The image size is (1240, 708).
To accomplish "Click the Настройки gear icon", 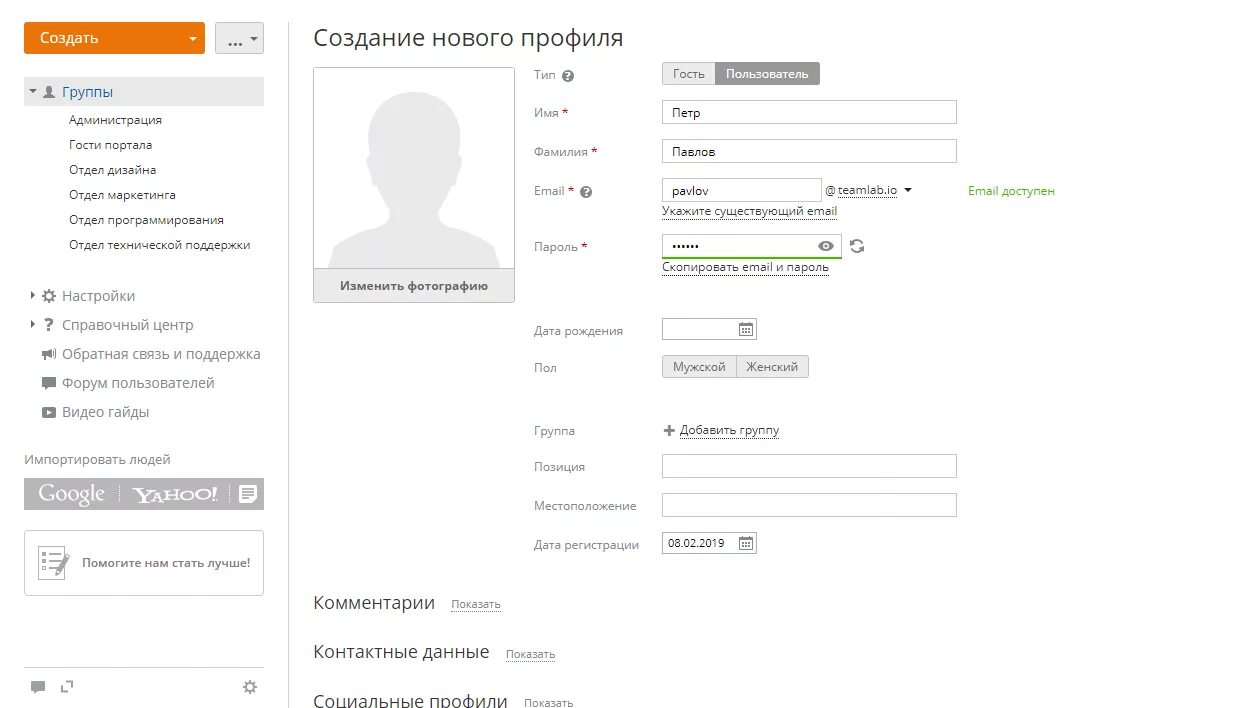I will [49, 296].
